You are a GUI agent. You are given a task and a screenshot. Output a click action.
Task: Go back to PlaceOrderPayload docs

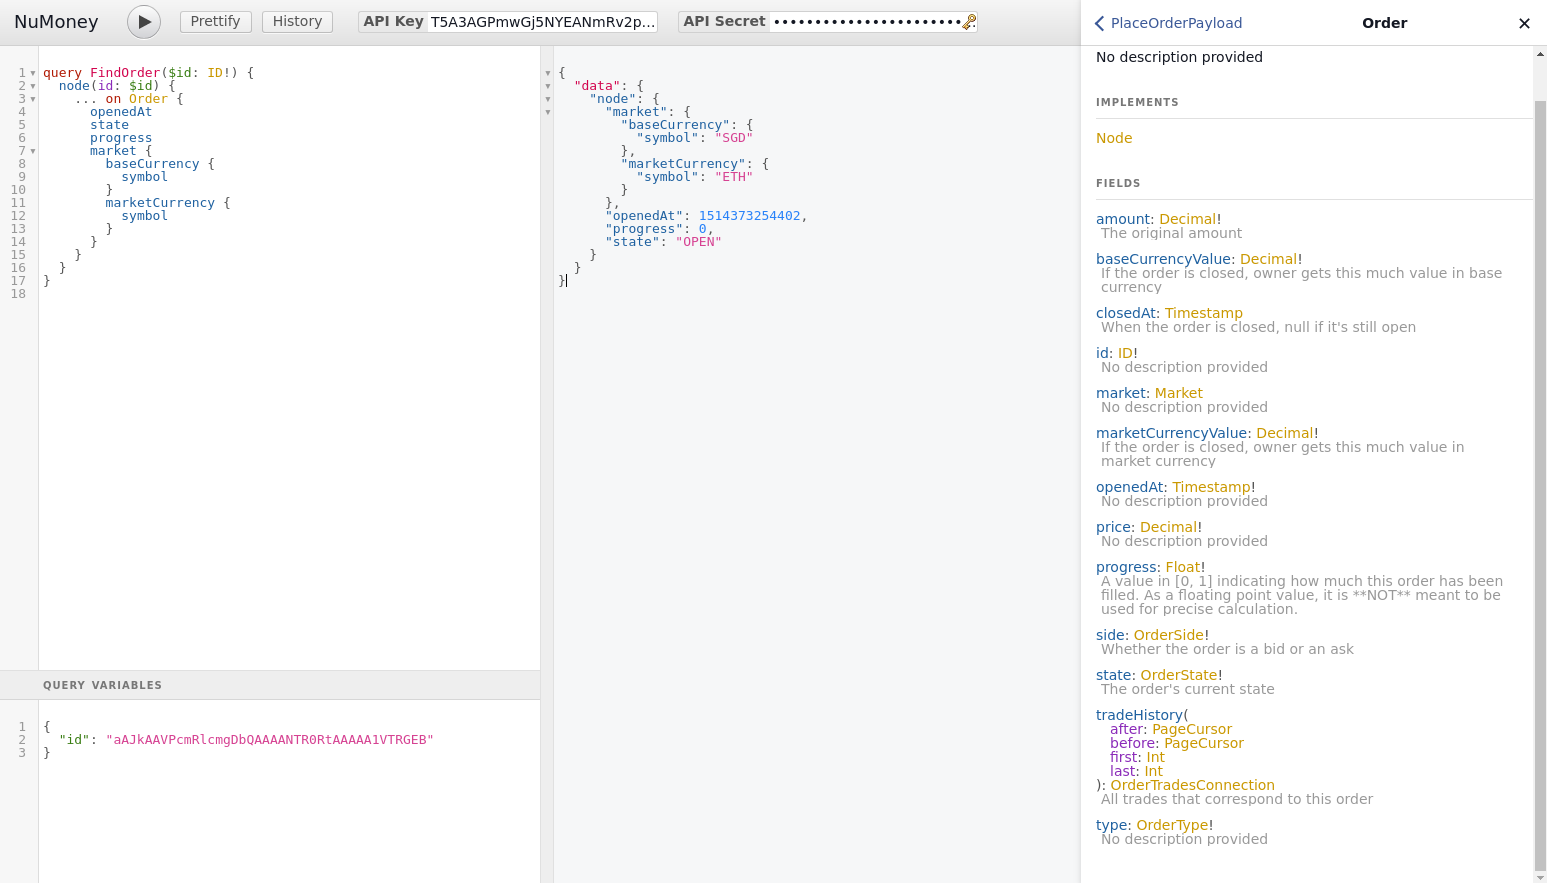pyautogui.click(x=1168, y=23)
